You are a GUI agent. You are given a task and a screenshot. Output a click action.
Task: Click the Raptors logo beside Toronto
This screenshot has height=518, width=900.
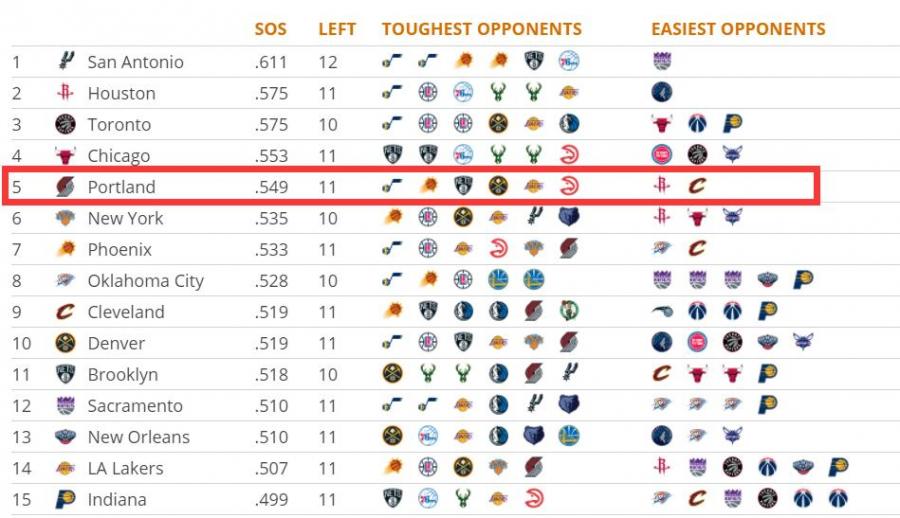[65, 124]
